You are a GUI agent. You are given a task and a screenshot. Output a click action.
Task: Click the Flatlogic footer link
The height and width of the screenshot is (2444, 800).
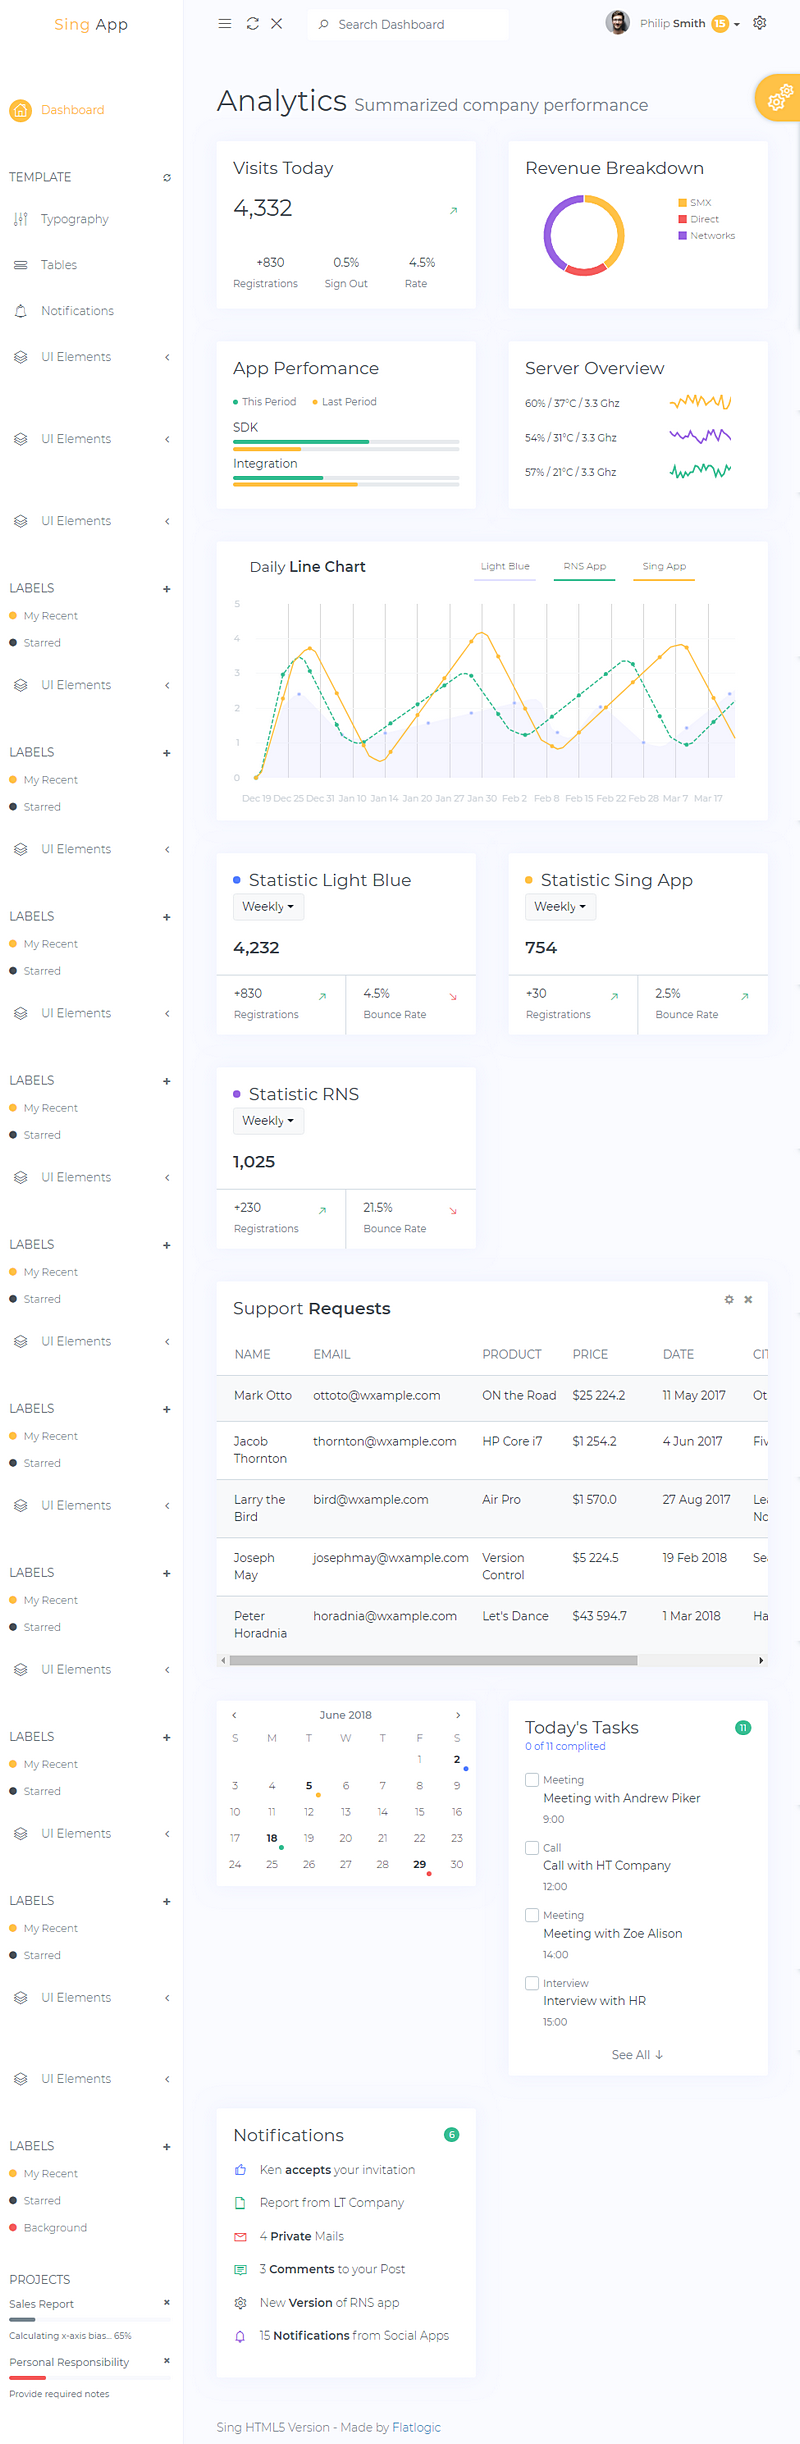(x=416, y=2427)
